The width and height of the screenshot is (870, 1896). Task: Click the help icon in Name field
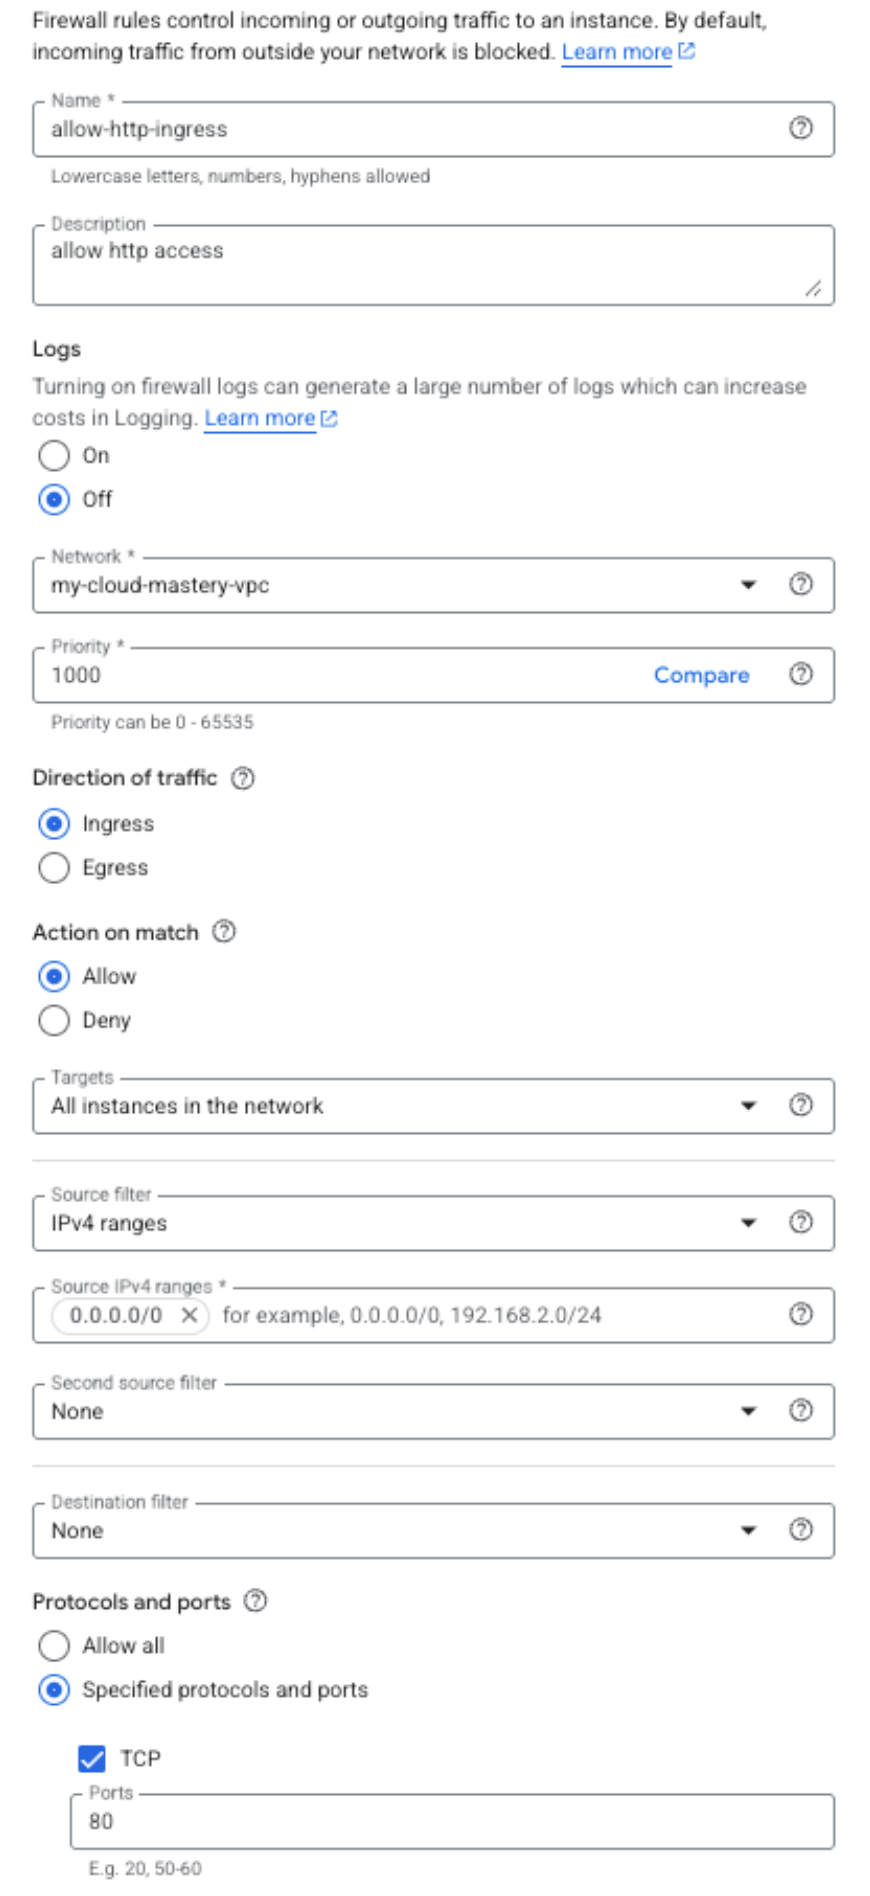click(x=800, y=128)
